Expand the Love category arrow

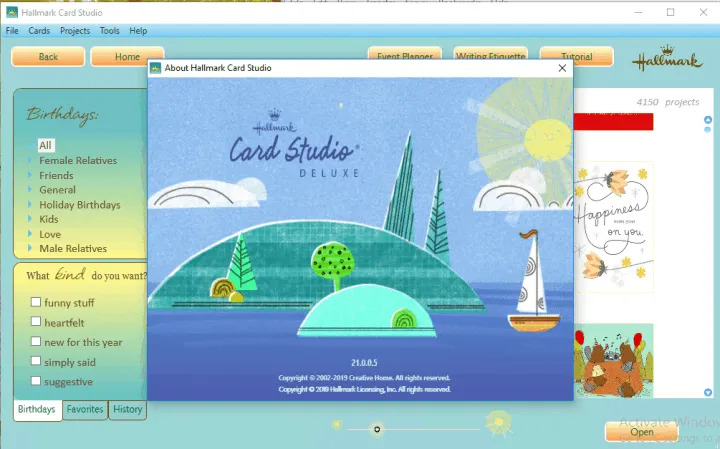tap(30, 233)
